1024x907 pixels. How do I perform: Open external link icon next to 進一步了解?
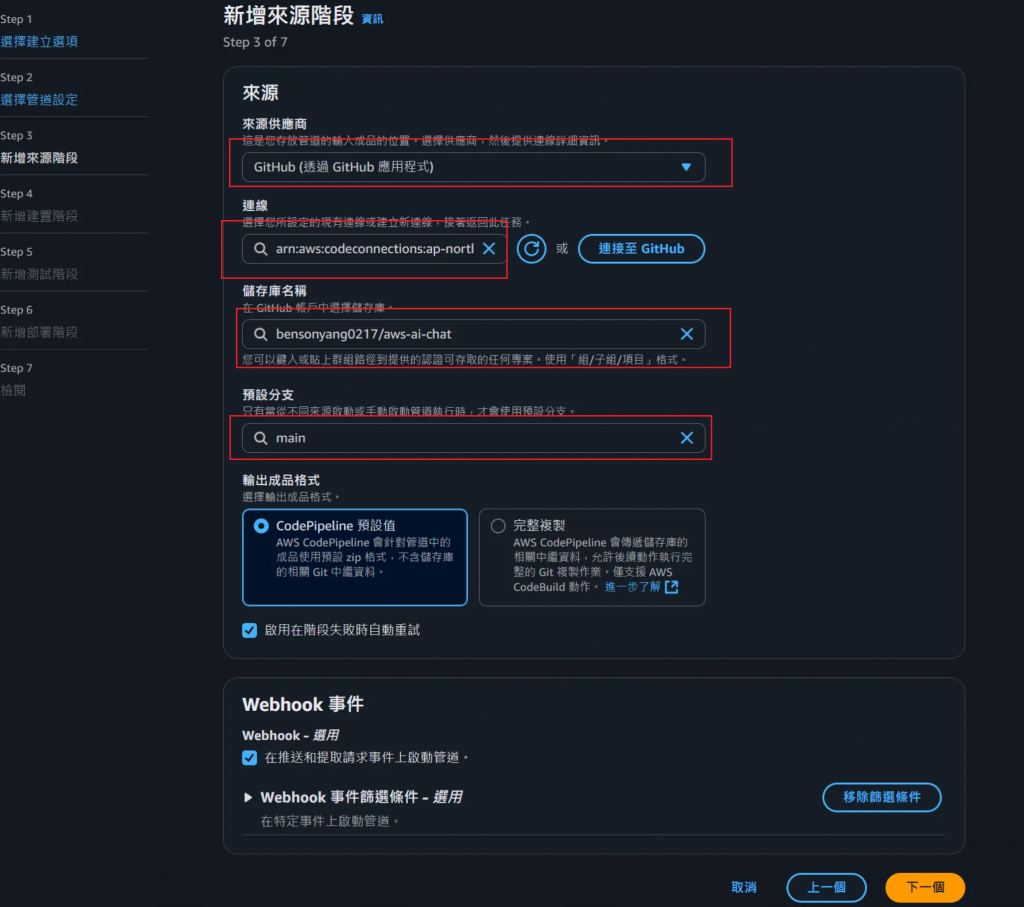coord(671,587)
